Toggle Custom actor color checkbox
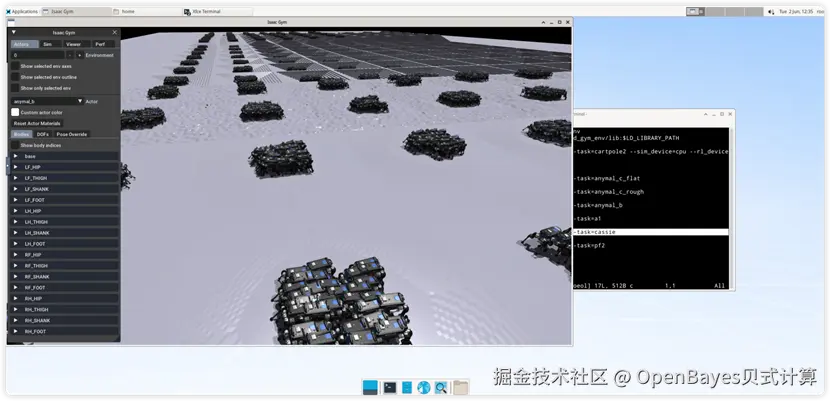Image resolution: width=830 pixels, height=401 pixels. click(15, 112)
